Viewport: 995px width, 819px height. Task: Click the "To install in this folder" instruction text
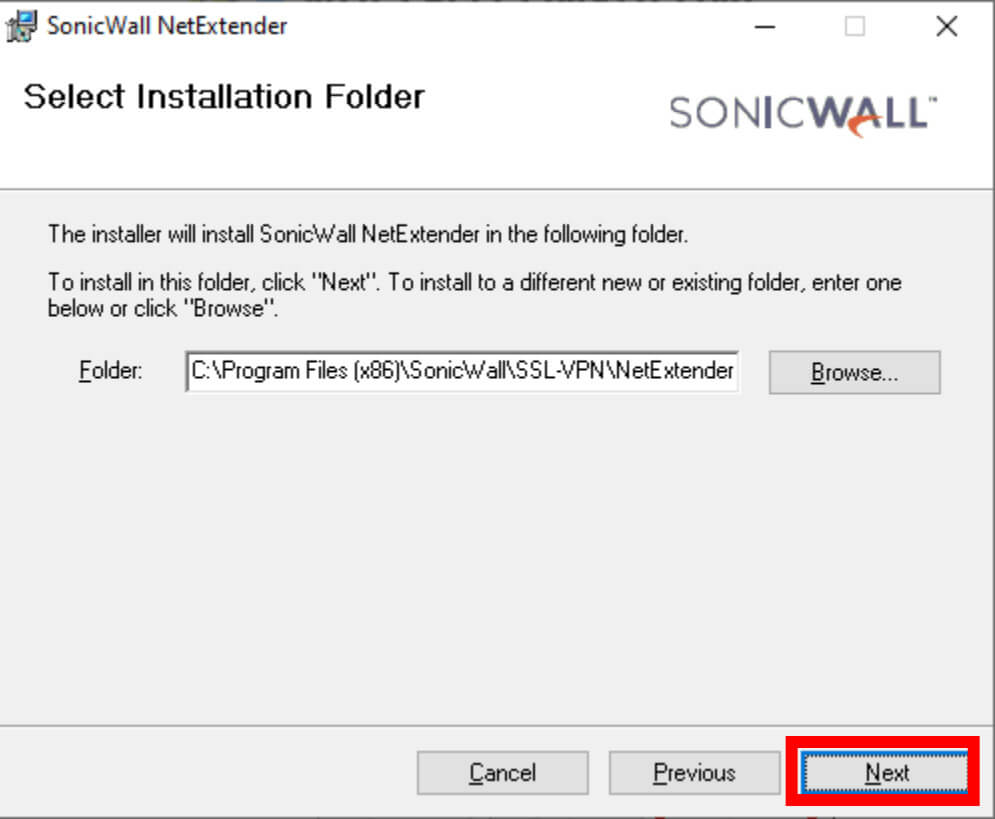(x=475, y=295)
